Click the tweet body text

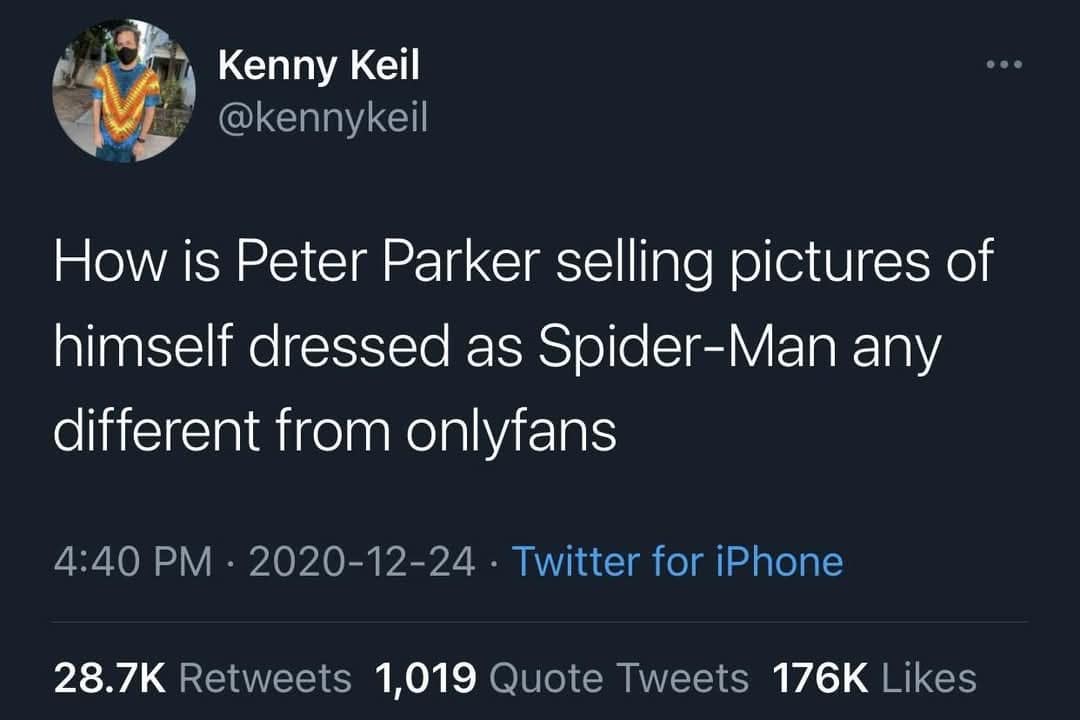[x=500, y=345]
